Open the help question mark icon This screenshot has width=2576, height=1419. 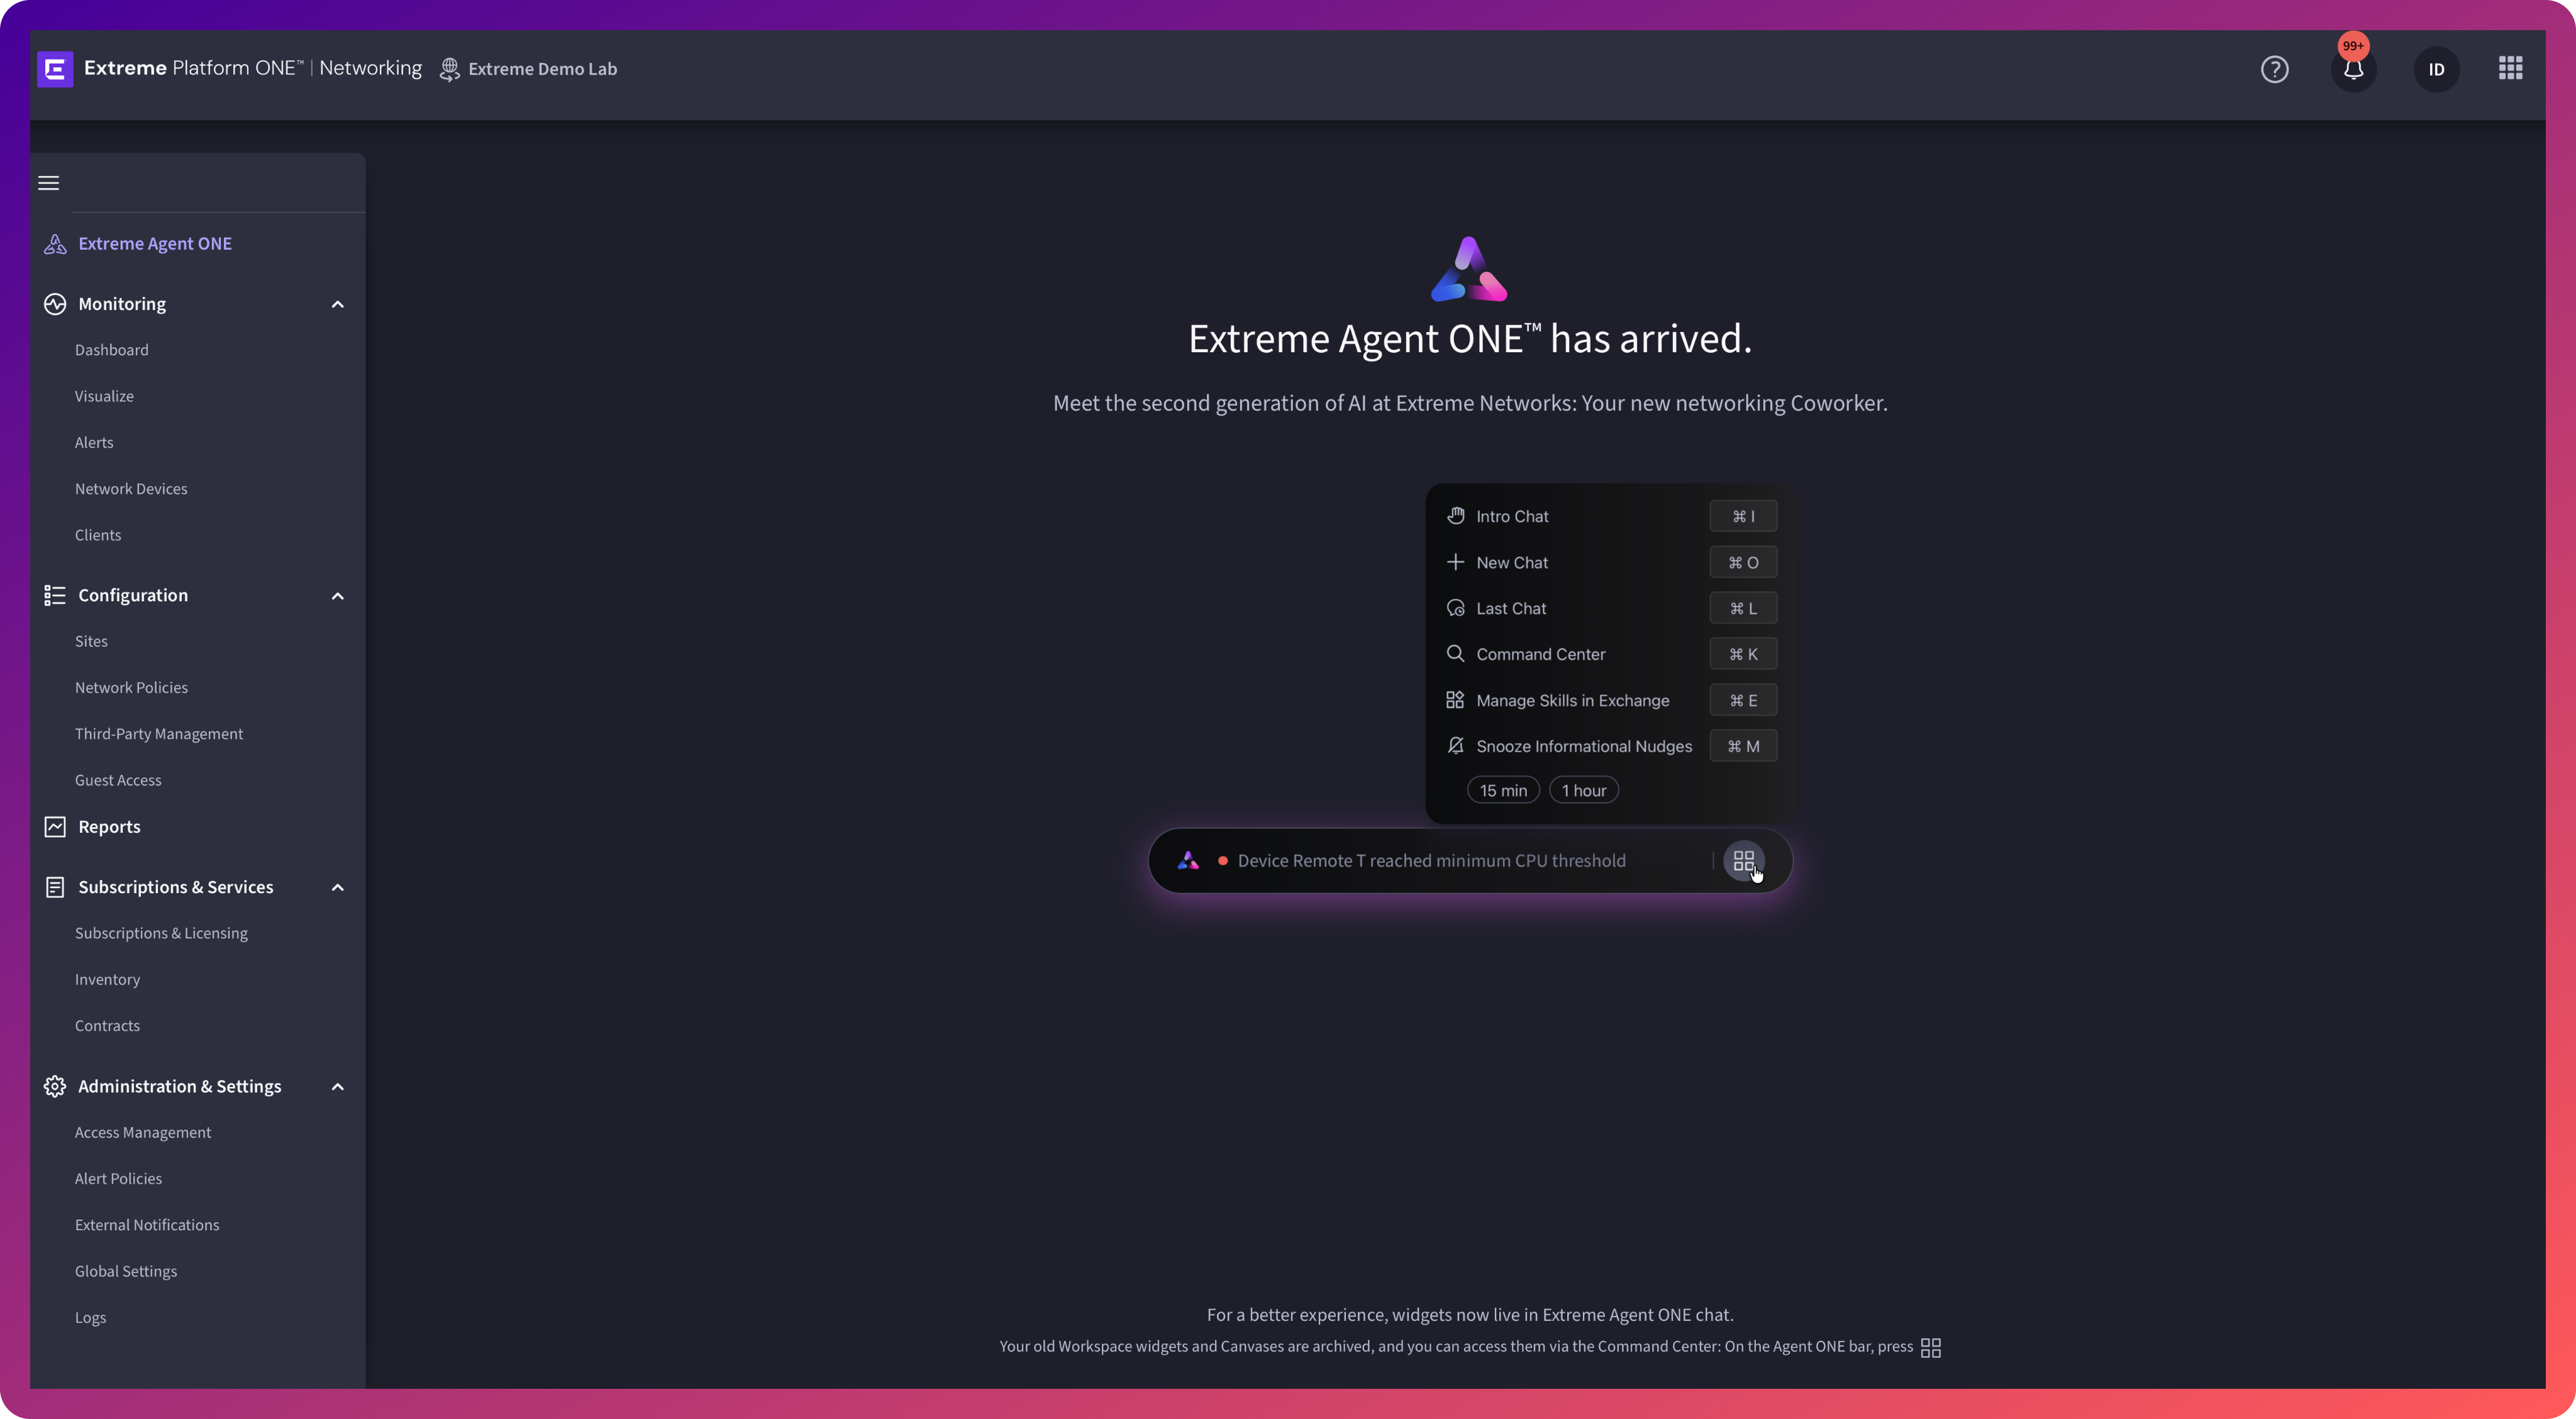[2274, 69]
